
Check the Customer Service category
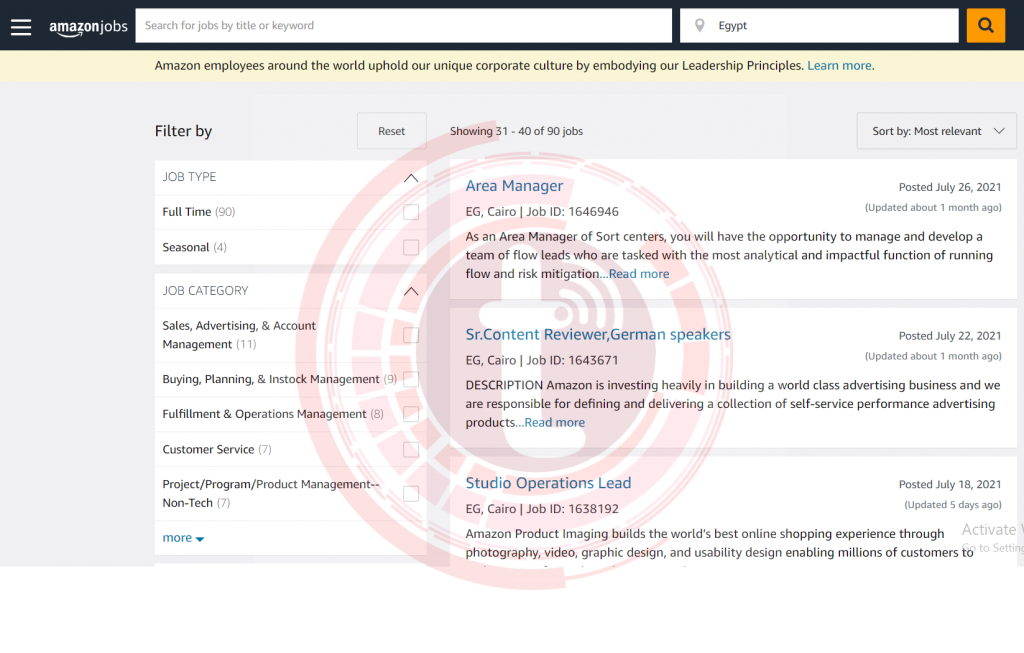coord(411,449)
